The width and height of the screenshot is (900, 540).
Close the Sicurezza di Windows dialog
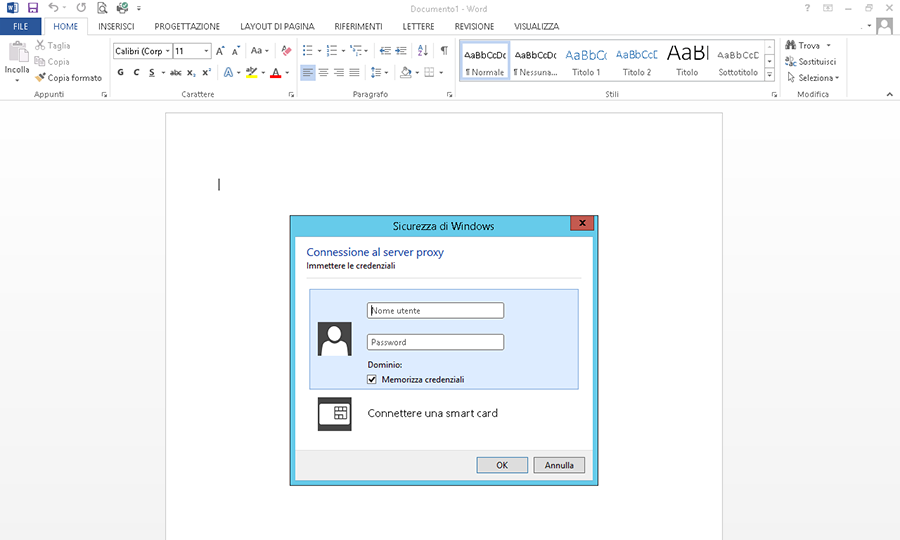point(582,223)
